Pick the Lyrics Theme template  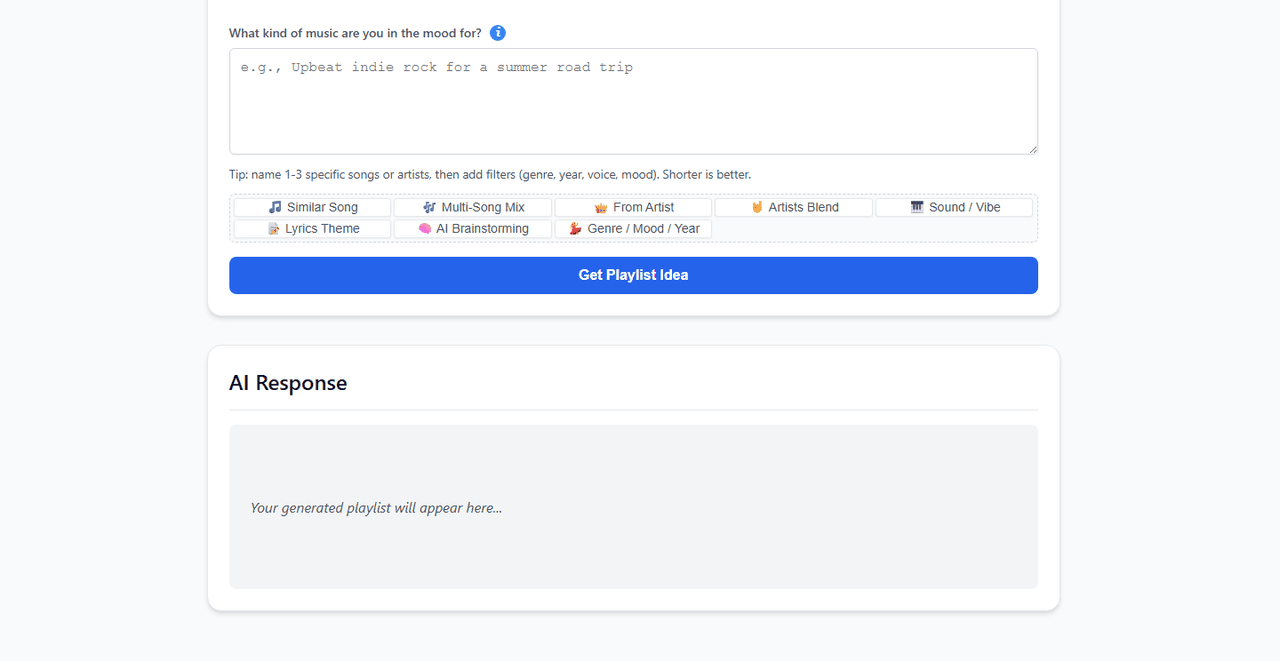click(313, 229)
